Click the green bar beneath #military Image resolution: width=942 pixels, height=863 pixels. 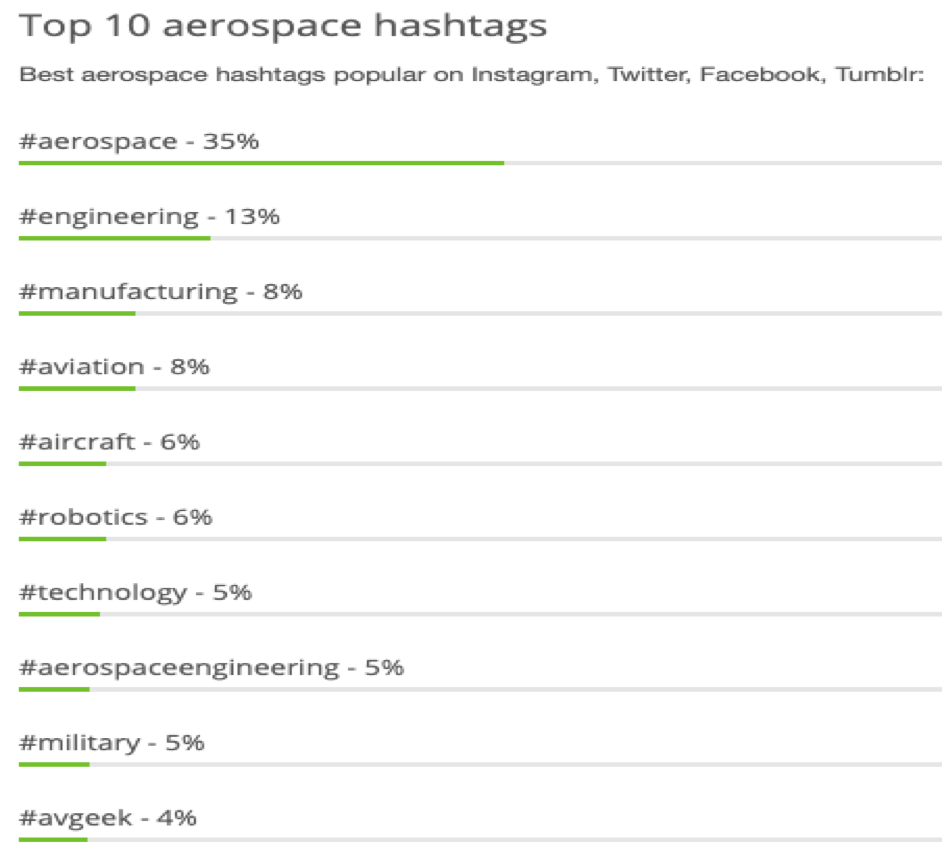54,764
